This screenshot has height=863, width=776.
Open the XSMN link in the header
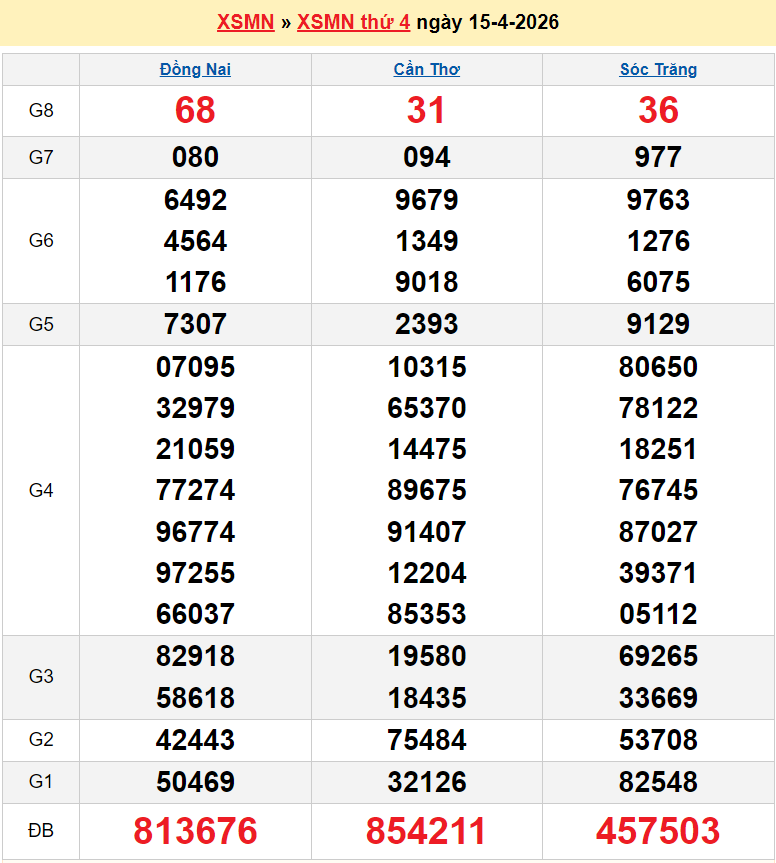tap(245, 22)
